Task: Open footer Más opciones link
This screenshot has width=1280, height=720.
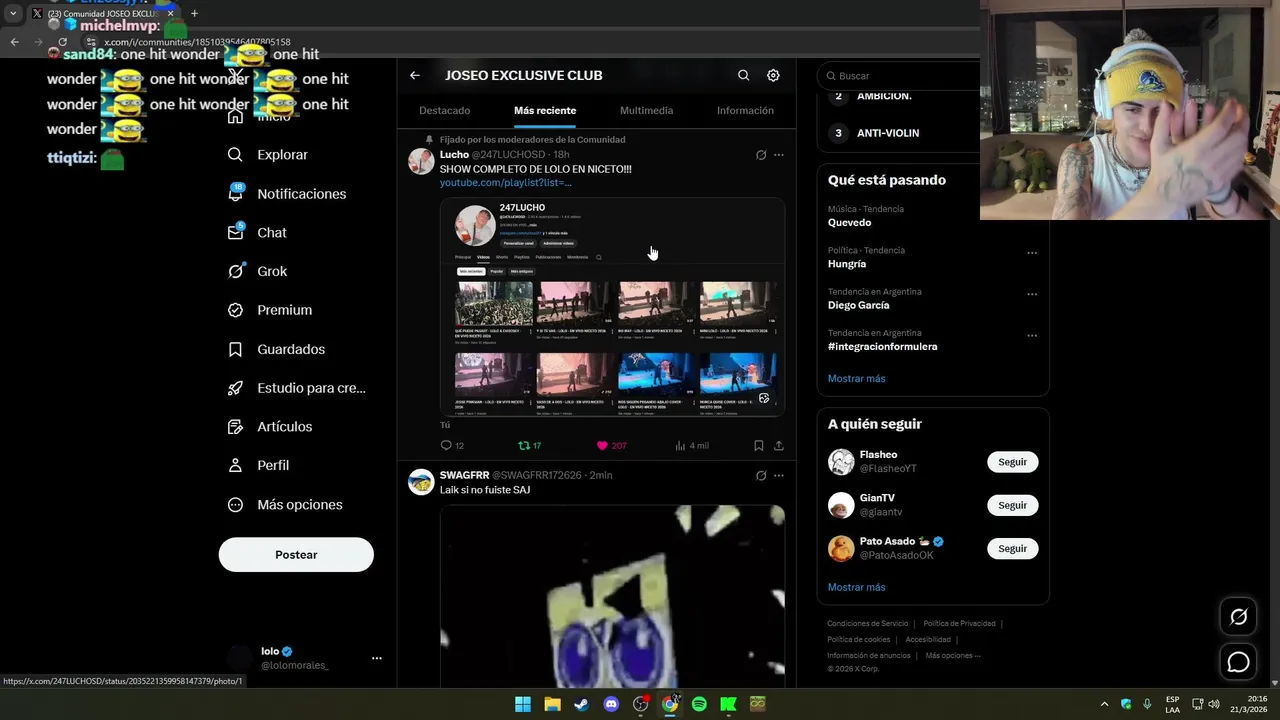Action: pos(952,656)
